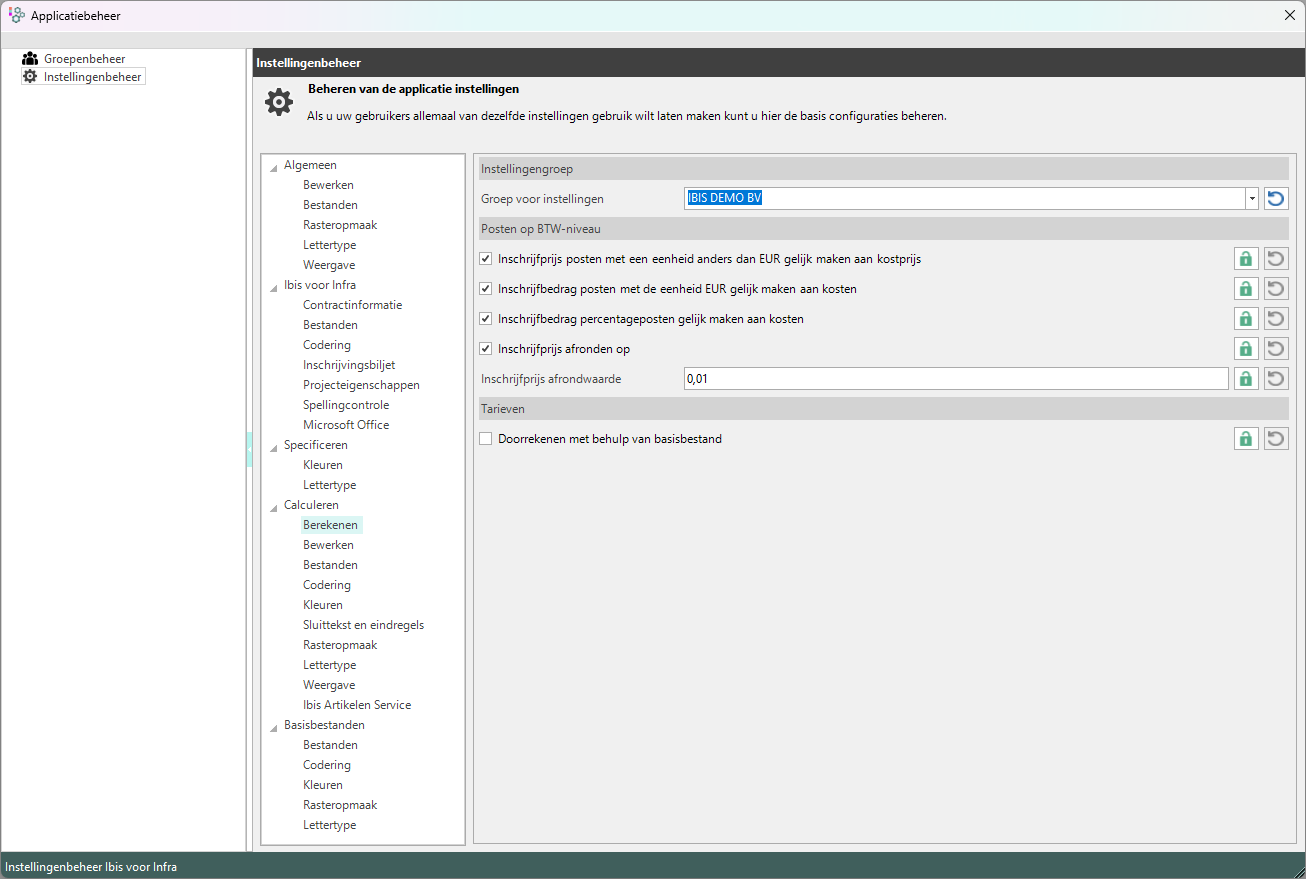Collapse the 'Calculeren' tree node
The height and width of the screenshot is (879, 1306).
274,506
